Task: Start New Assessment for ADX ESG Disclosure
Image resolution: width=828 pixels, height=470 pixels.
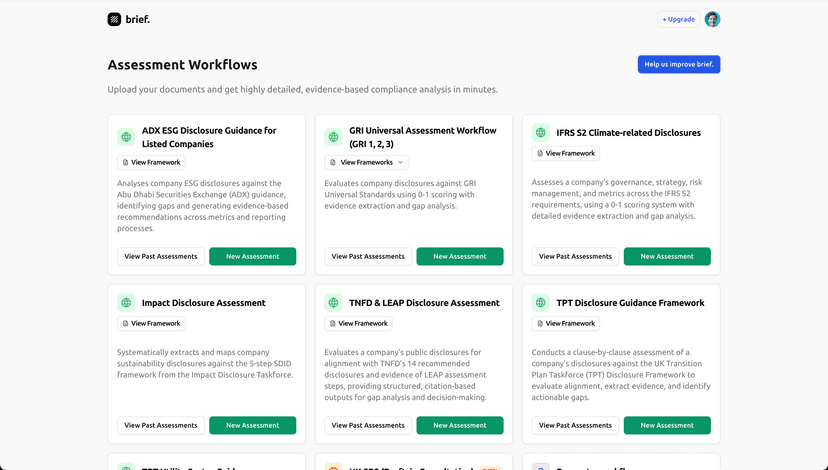Action: [252, 256]
